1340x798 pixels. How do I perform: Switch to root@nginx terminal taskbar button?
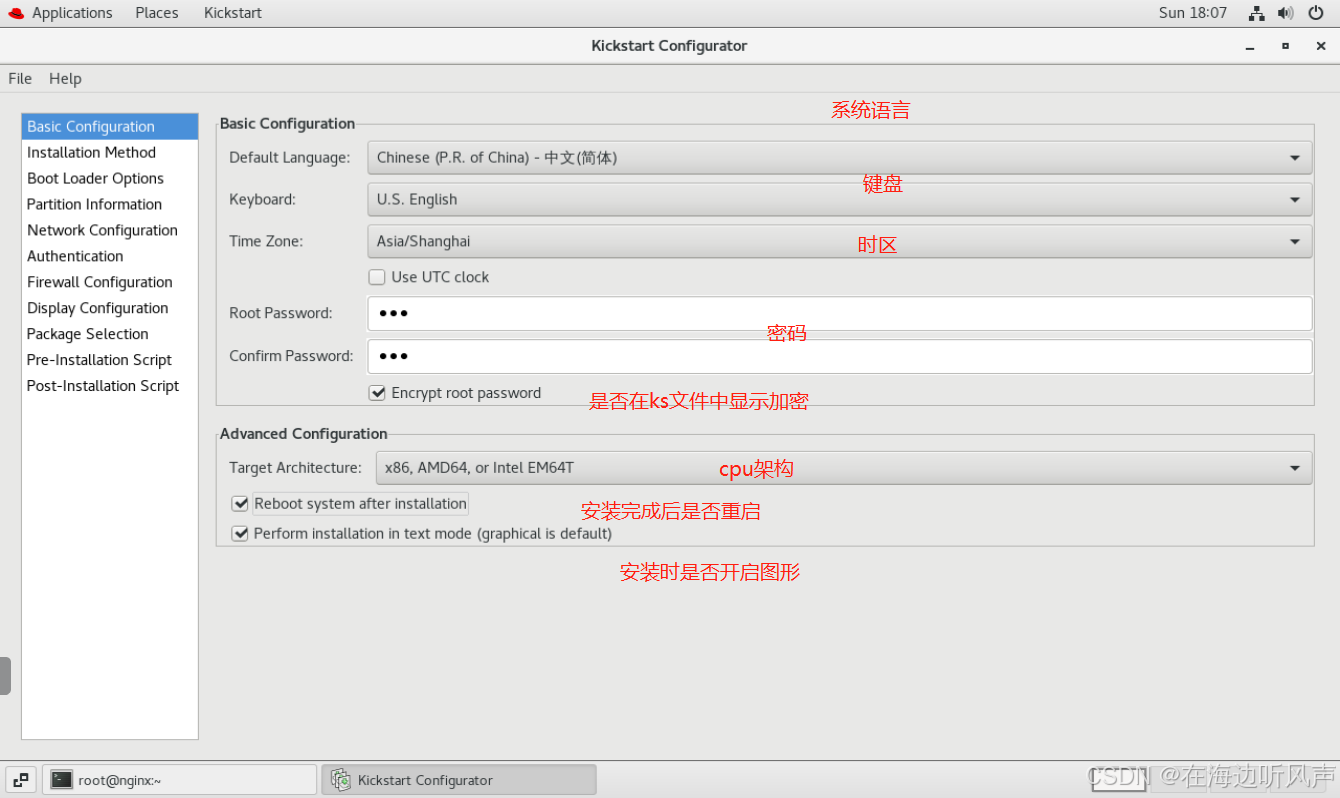coord(179,780)
